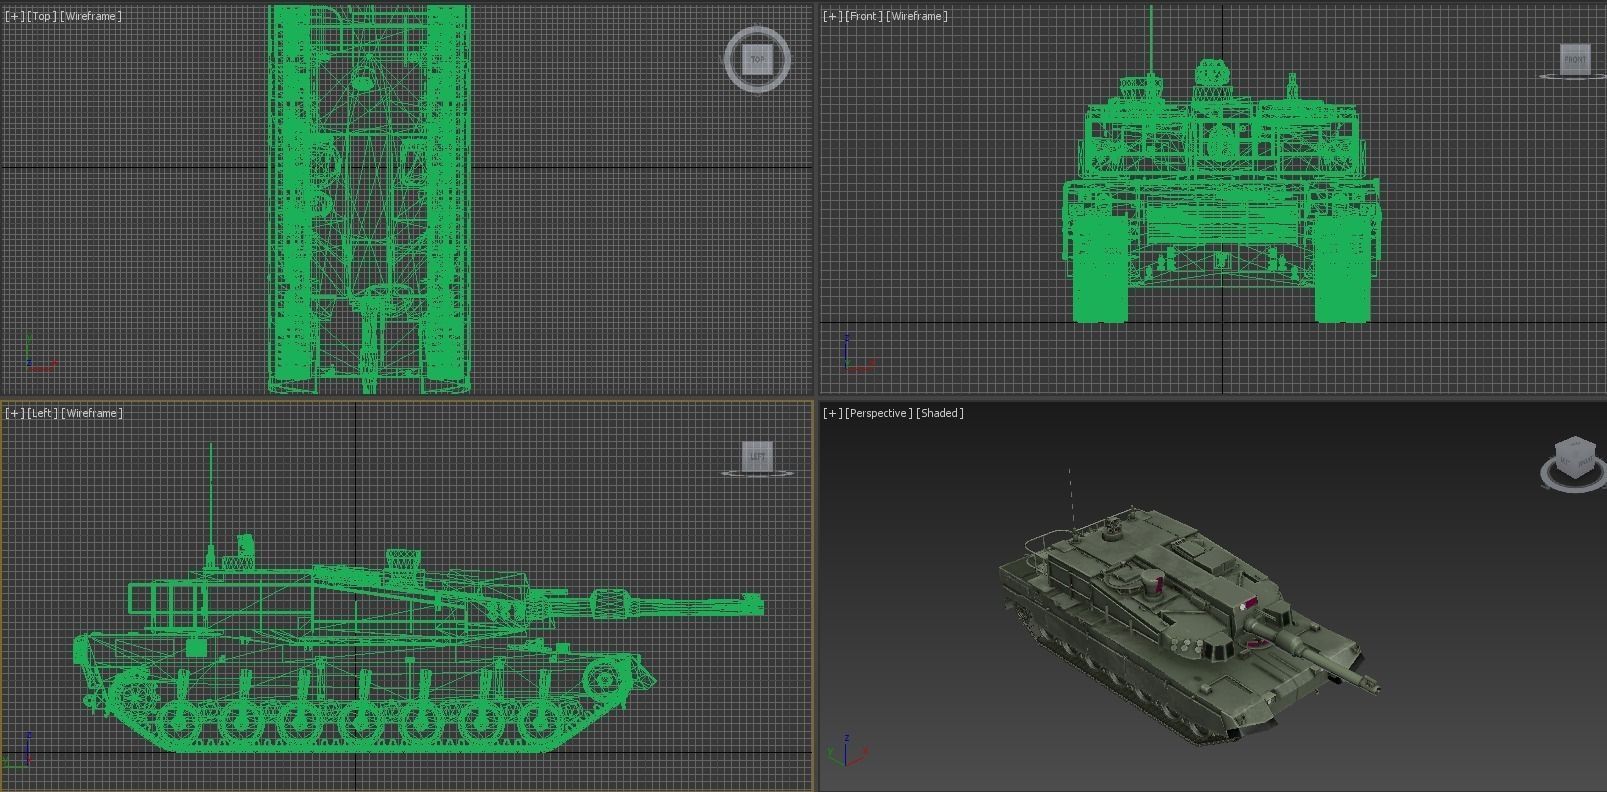Click the FRONT ViewCube face
The height and width of the screenshot is (792, 1607).
point(1575,59)
